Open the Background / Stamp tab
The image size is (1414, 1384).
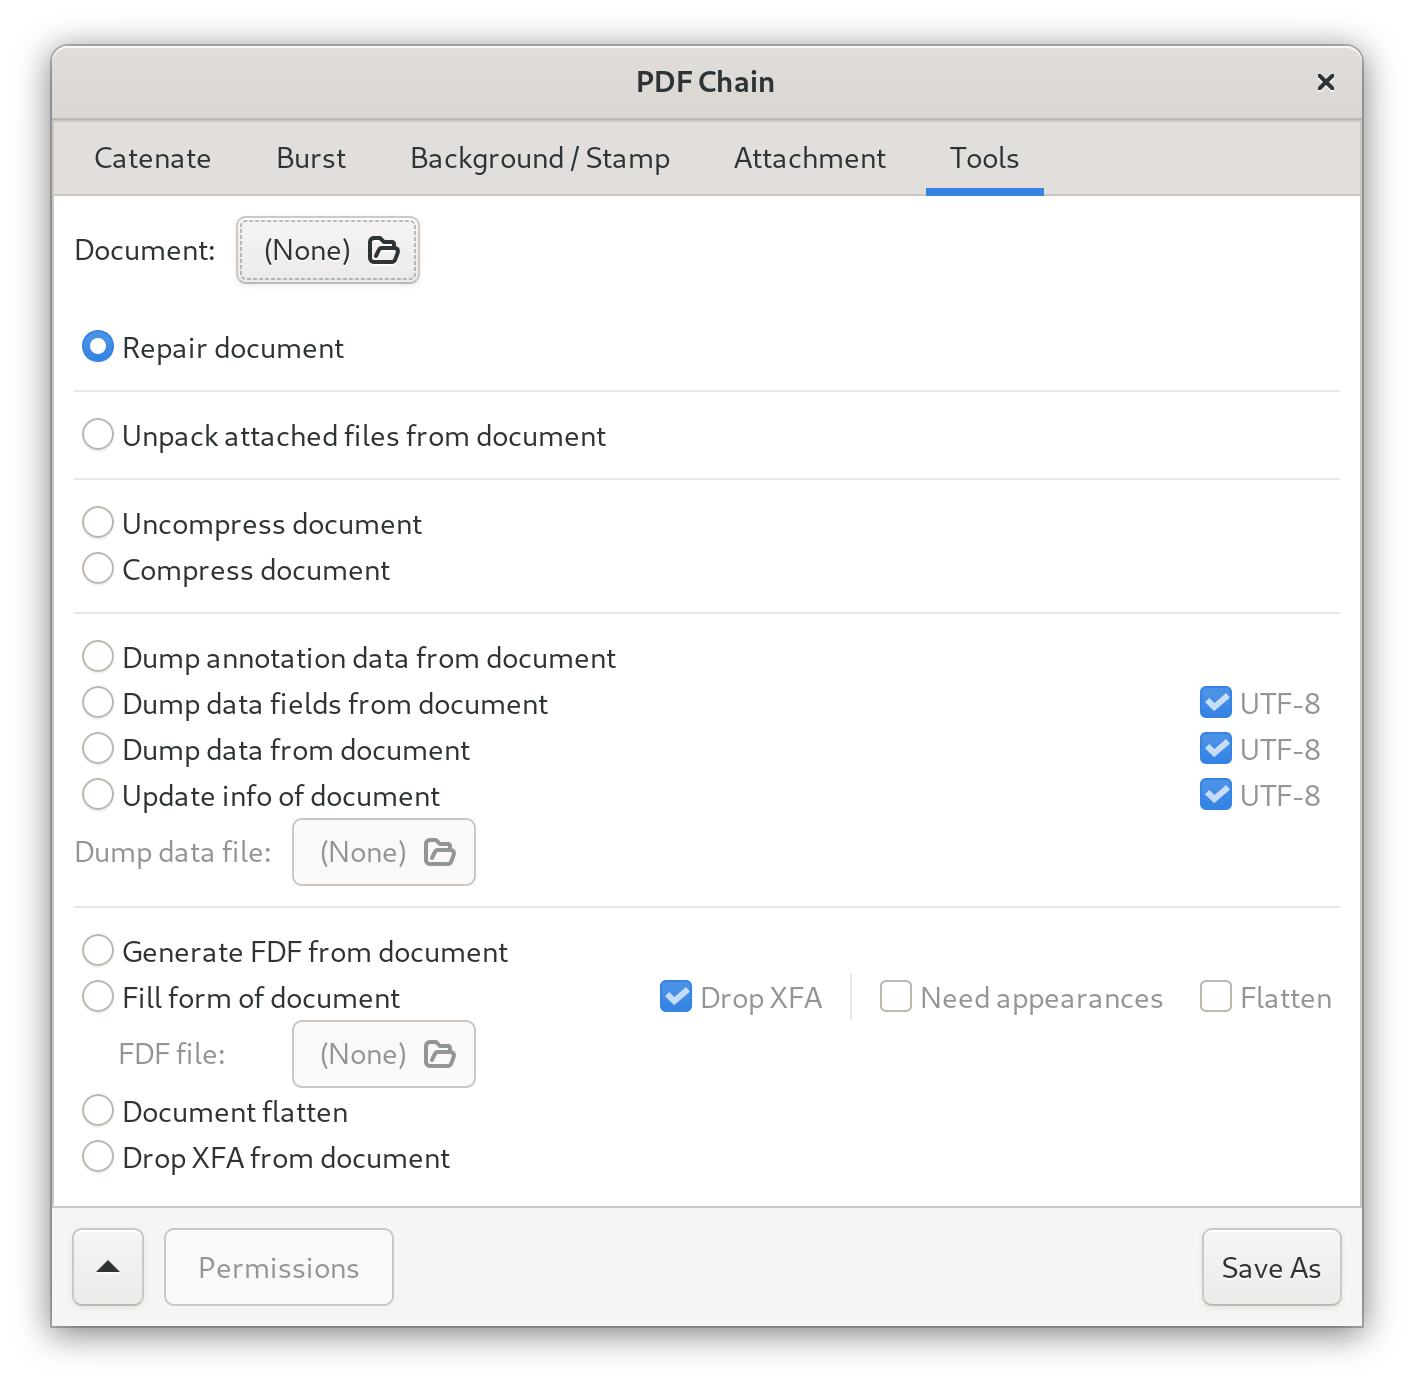tap(540, 158)
